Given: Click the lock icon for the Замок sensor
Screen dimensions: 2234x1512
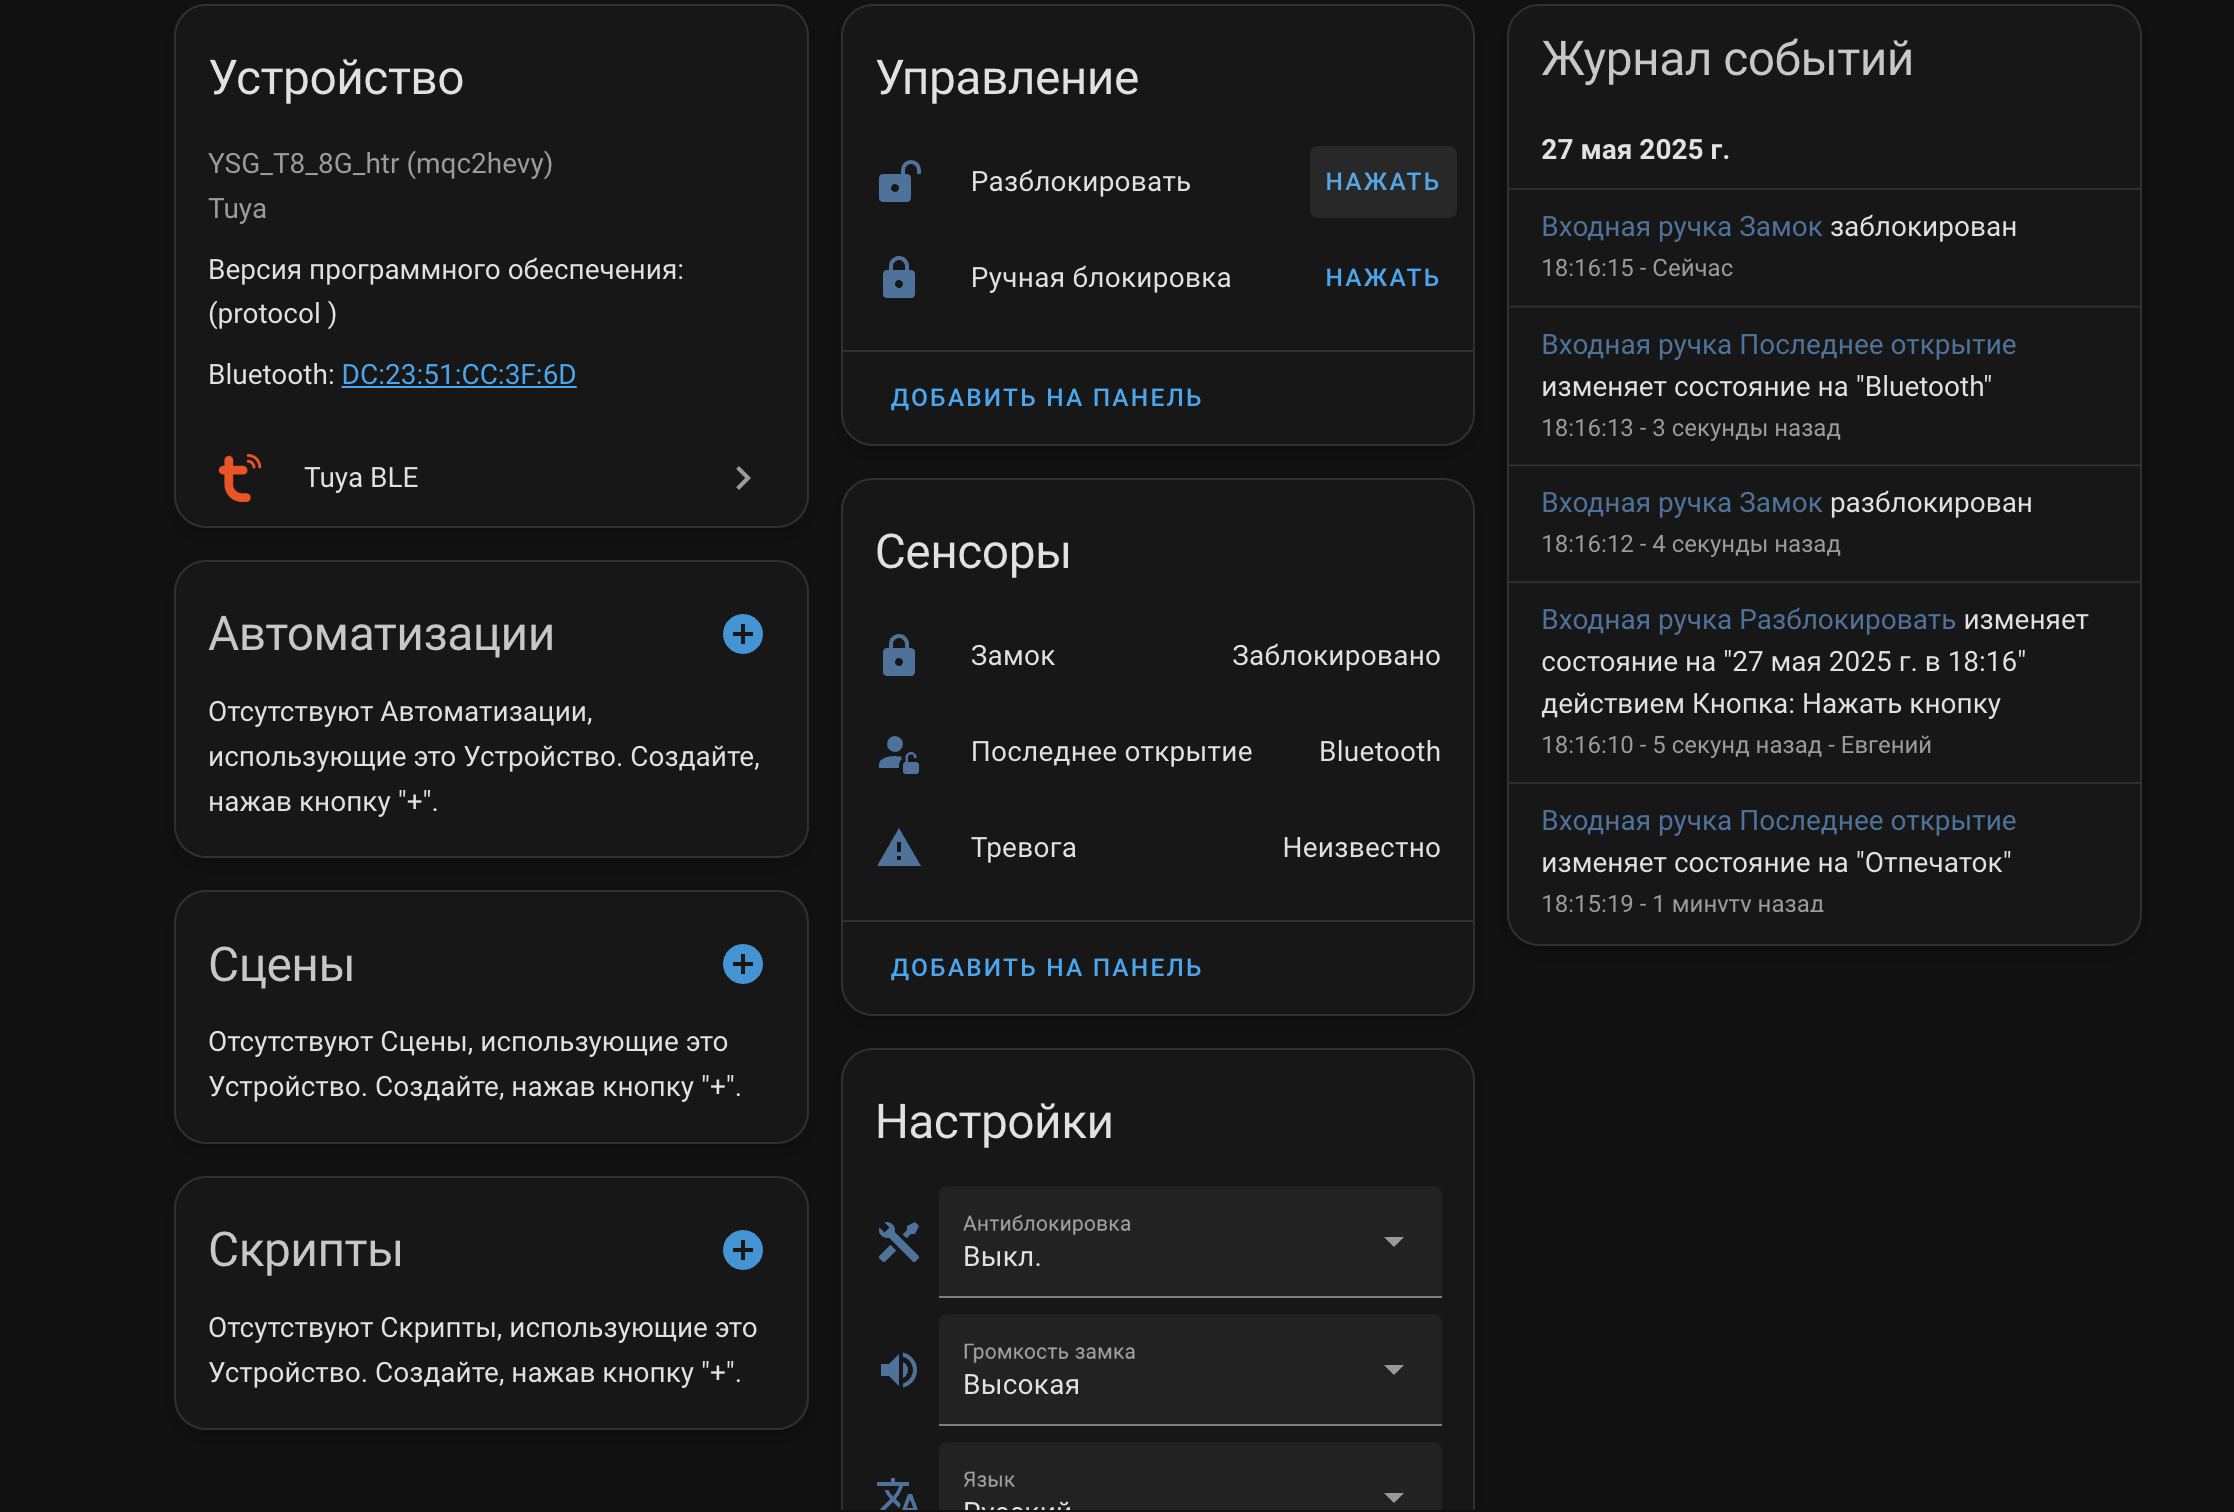Looking at the screenshot, I should tap(898, 655).
